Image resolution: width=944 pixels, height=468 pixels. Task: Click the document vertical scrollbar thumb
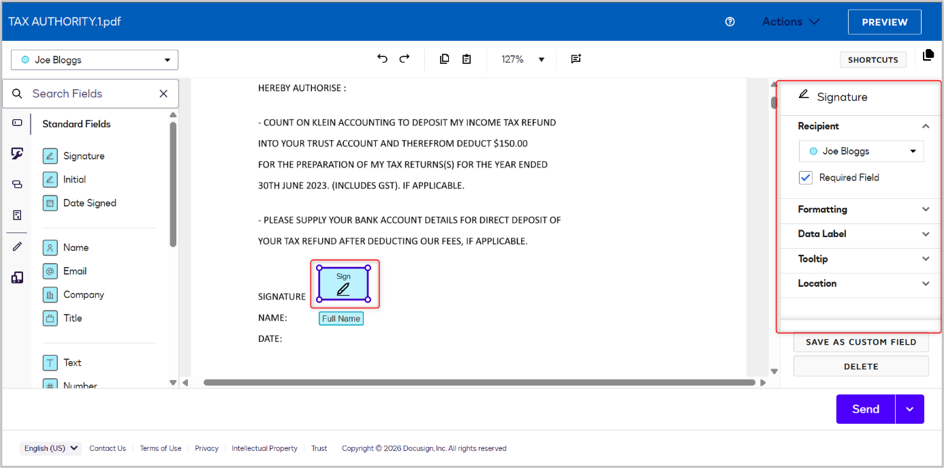pyautogui.click(x=774, y=102)
